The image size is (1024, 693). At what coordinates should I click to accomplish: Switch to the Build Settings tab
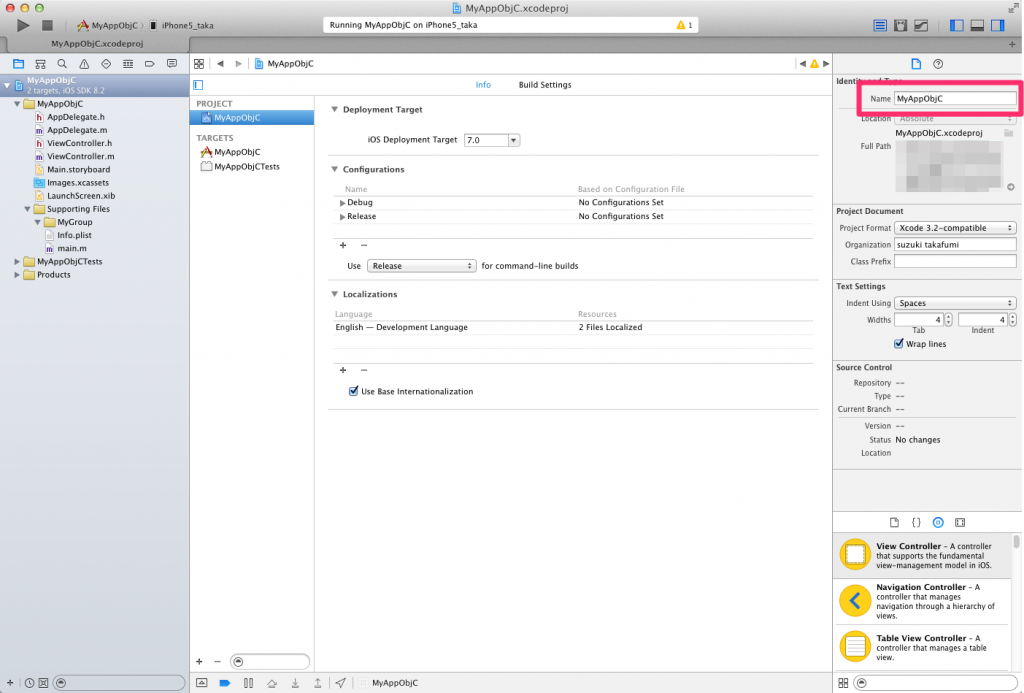tap(545, 85)
